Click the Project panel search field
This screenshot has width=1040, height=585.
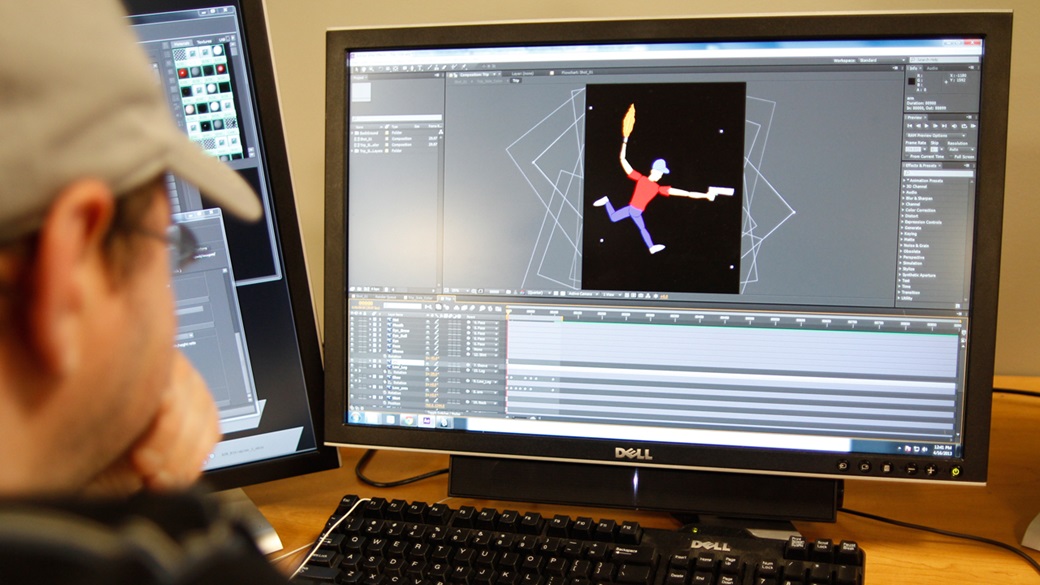coord(397,118)
